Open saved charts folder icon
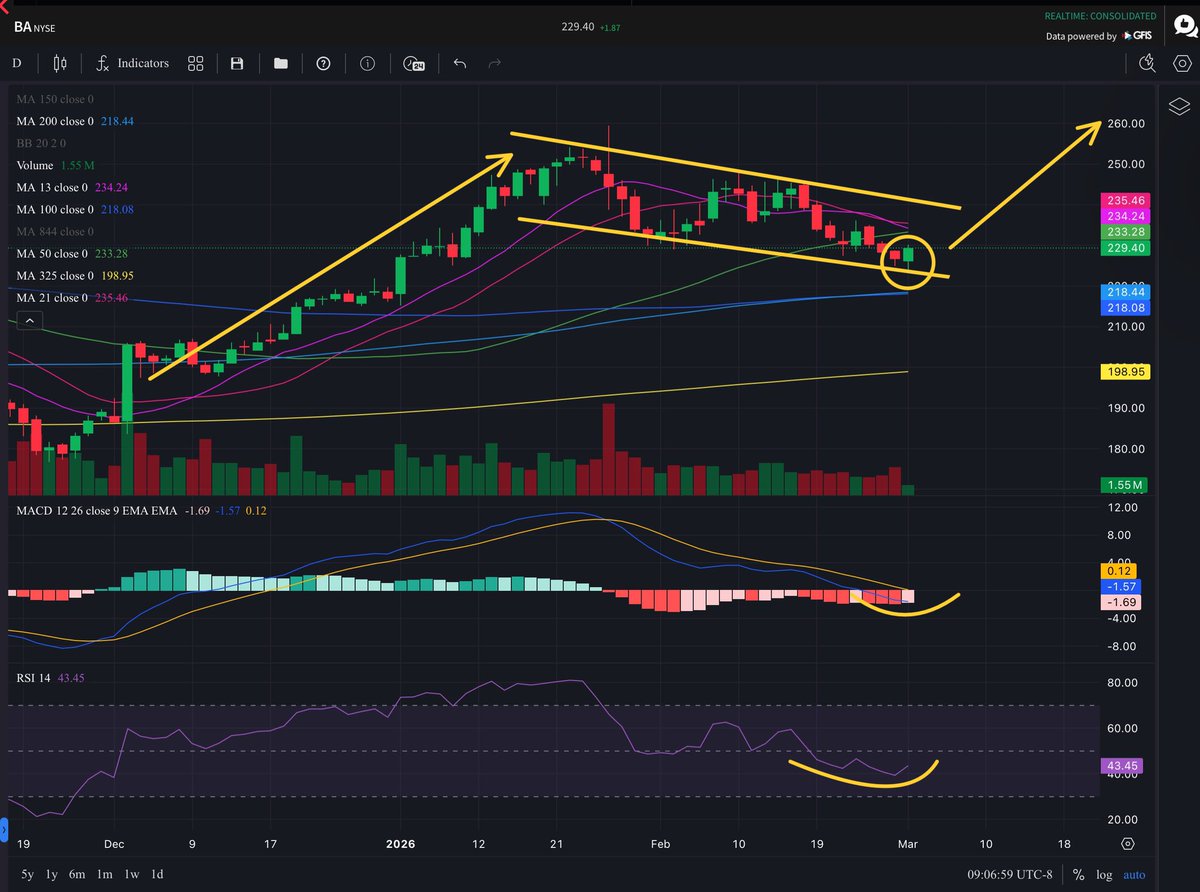The image size is (1200, 892). coord(280,63)
